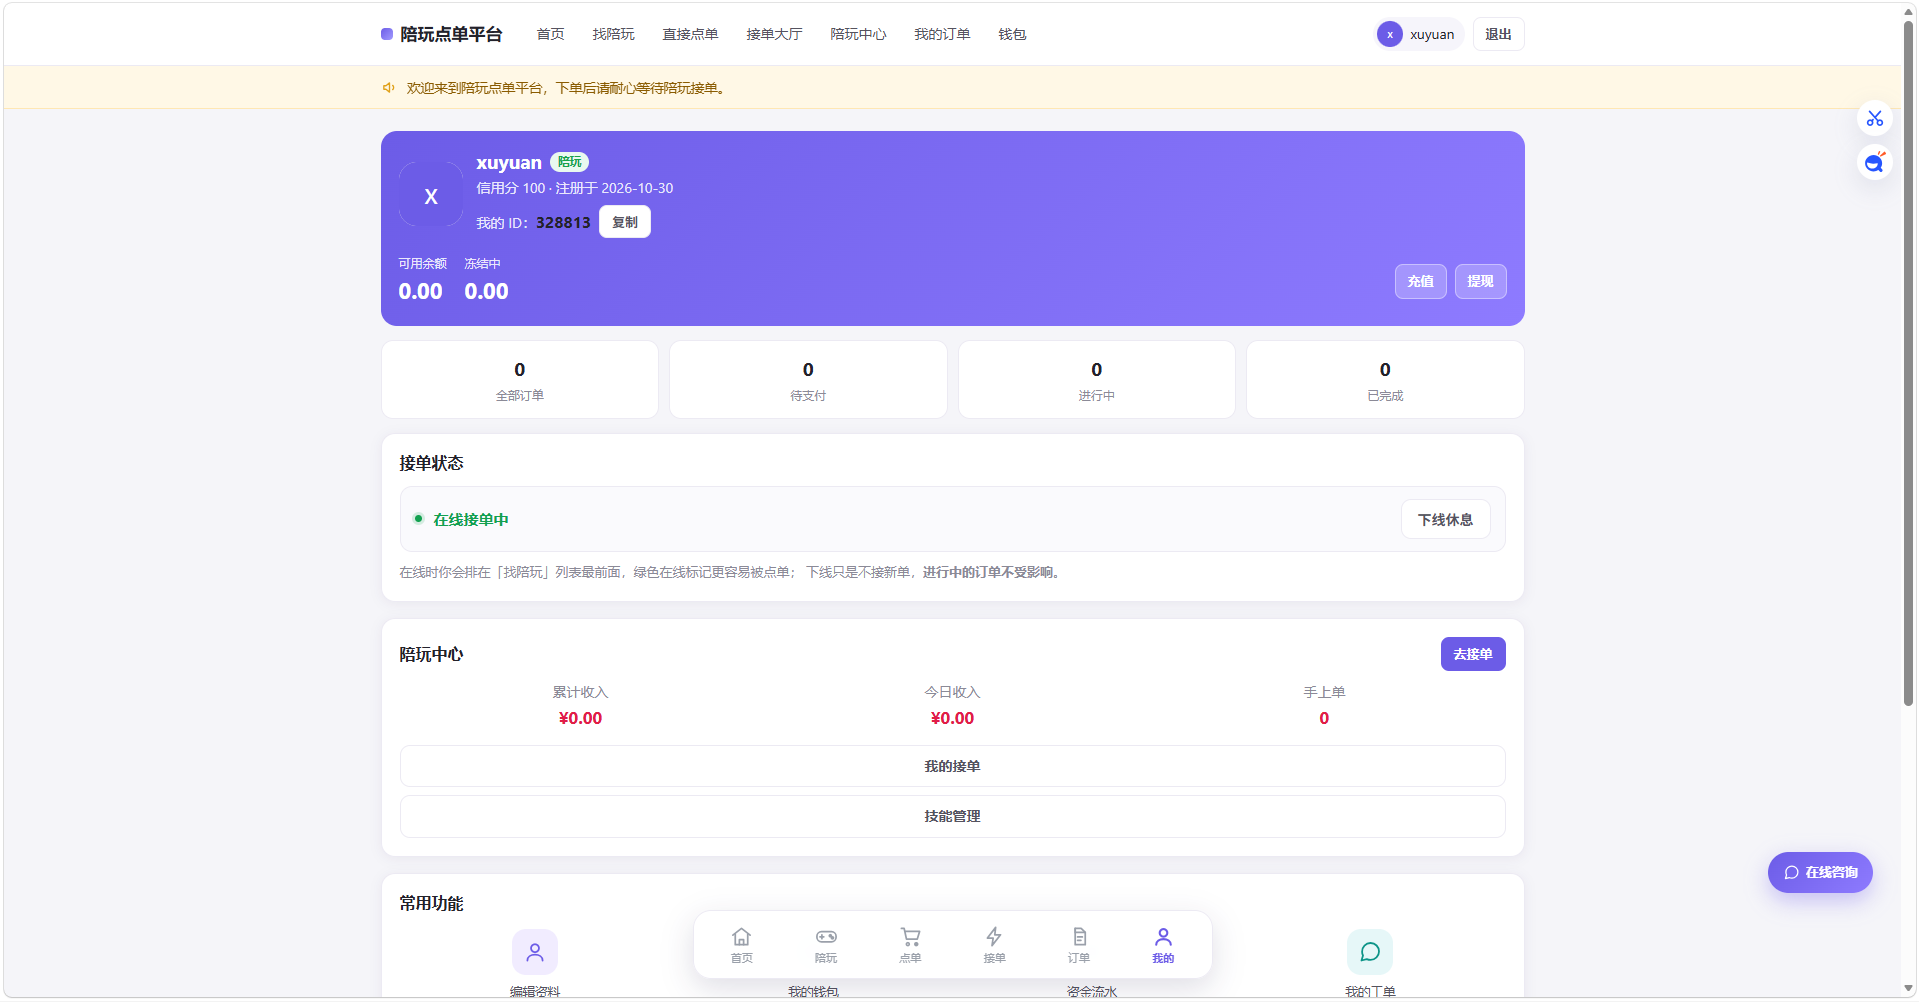Open the 技能管理 row
1919x1002 pixels.
point(952,816)
